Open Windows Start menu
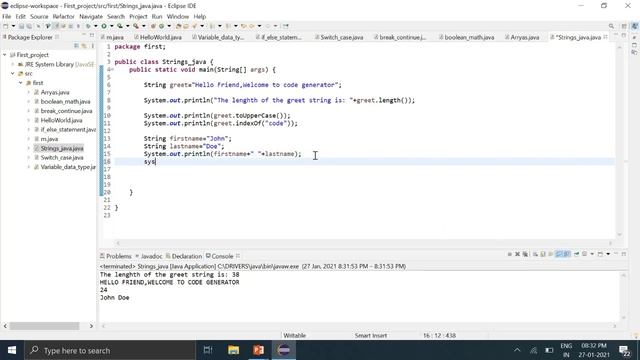This screenshot has height=360, width=640. (x=12, y=350)
